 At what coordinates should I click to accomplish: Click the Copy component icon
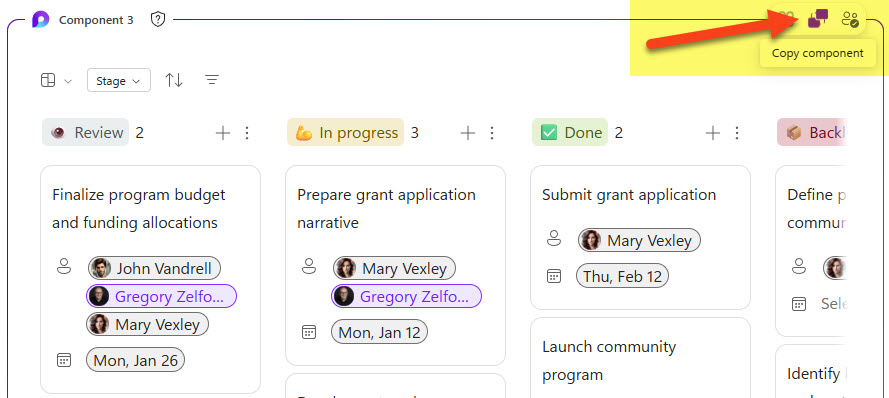pos(818,20)
